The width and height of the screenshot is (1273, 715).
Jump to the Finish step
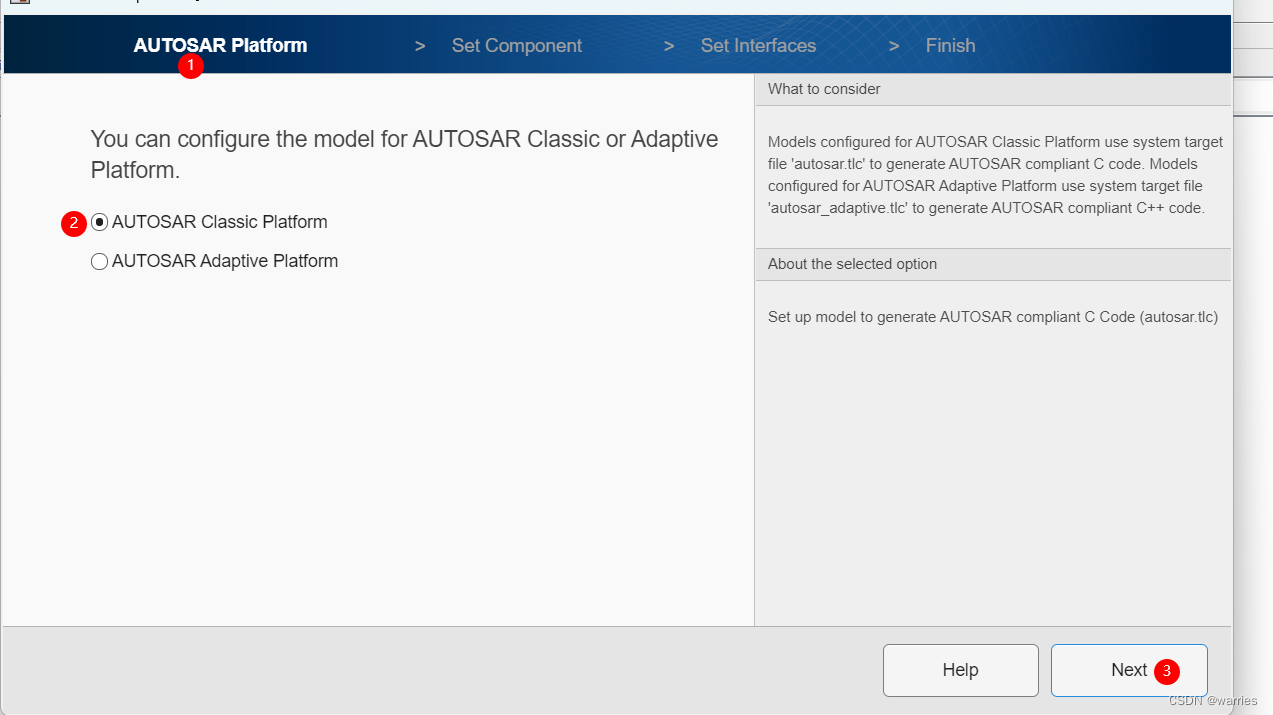pos(950,45)
